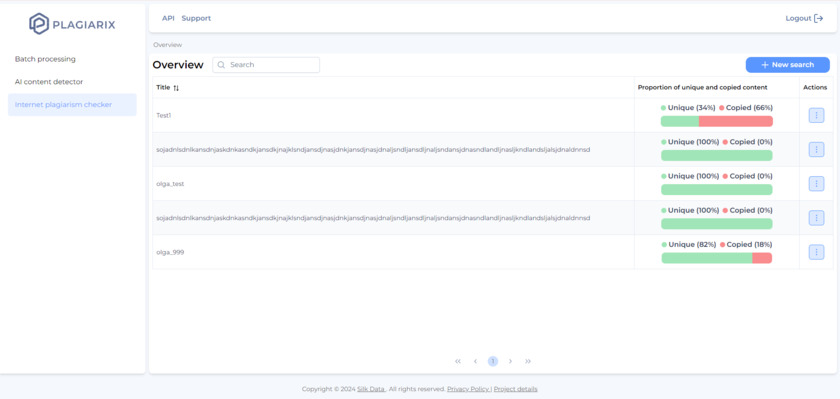840x399 pixels.
Task: Go to the next page
Action: pos(510,362)
